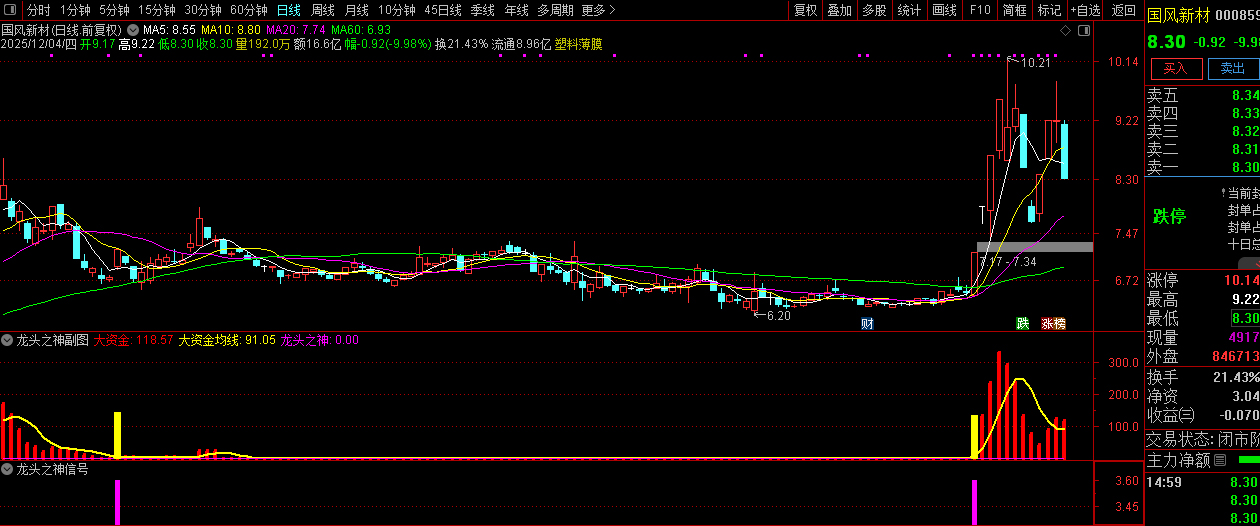The width and height of the screenshot is (1260, 526).
Task: Select the 季线 quarterly chart tab
Action: (482, 10)
